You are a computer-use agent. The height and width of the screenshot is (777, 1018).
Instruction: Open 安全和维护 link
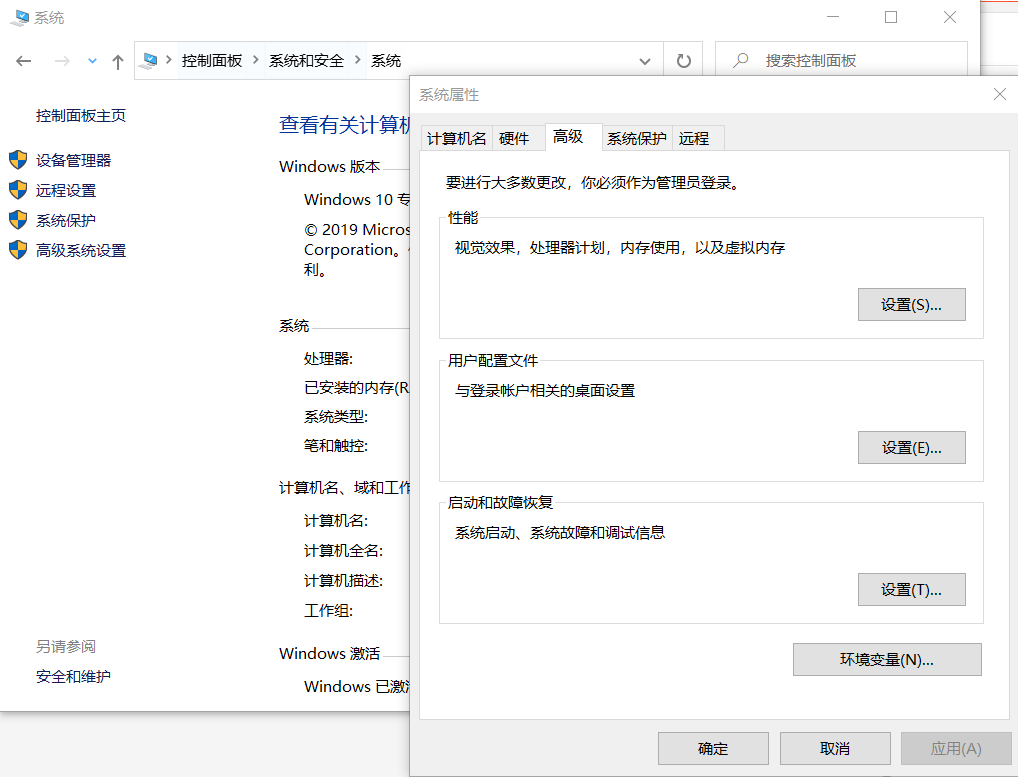(73, 676)
